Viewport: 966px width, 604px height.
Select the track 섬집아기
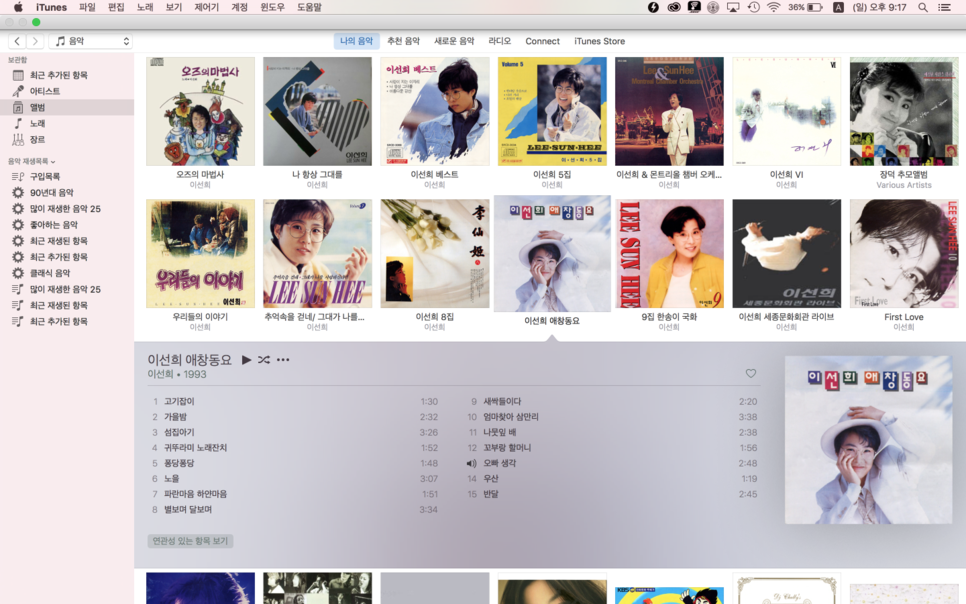[x=293, y=432]
